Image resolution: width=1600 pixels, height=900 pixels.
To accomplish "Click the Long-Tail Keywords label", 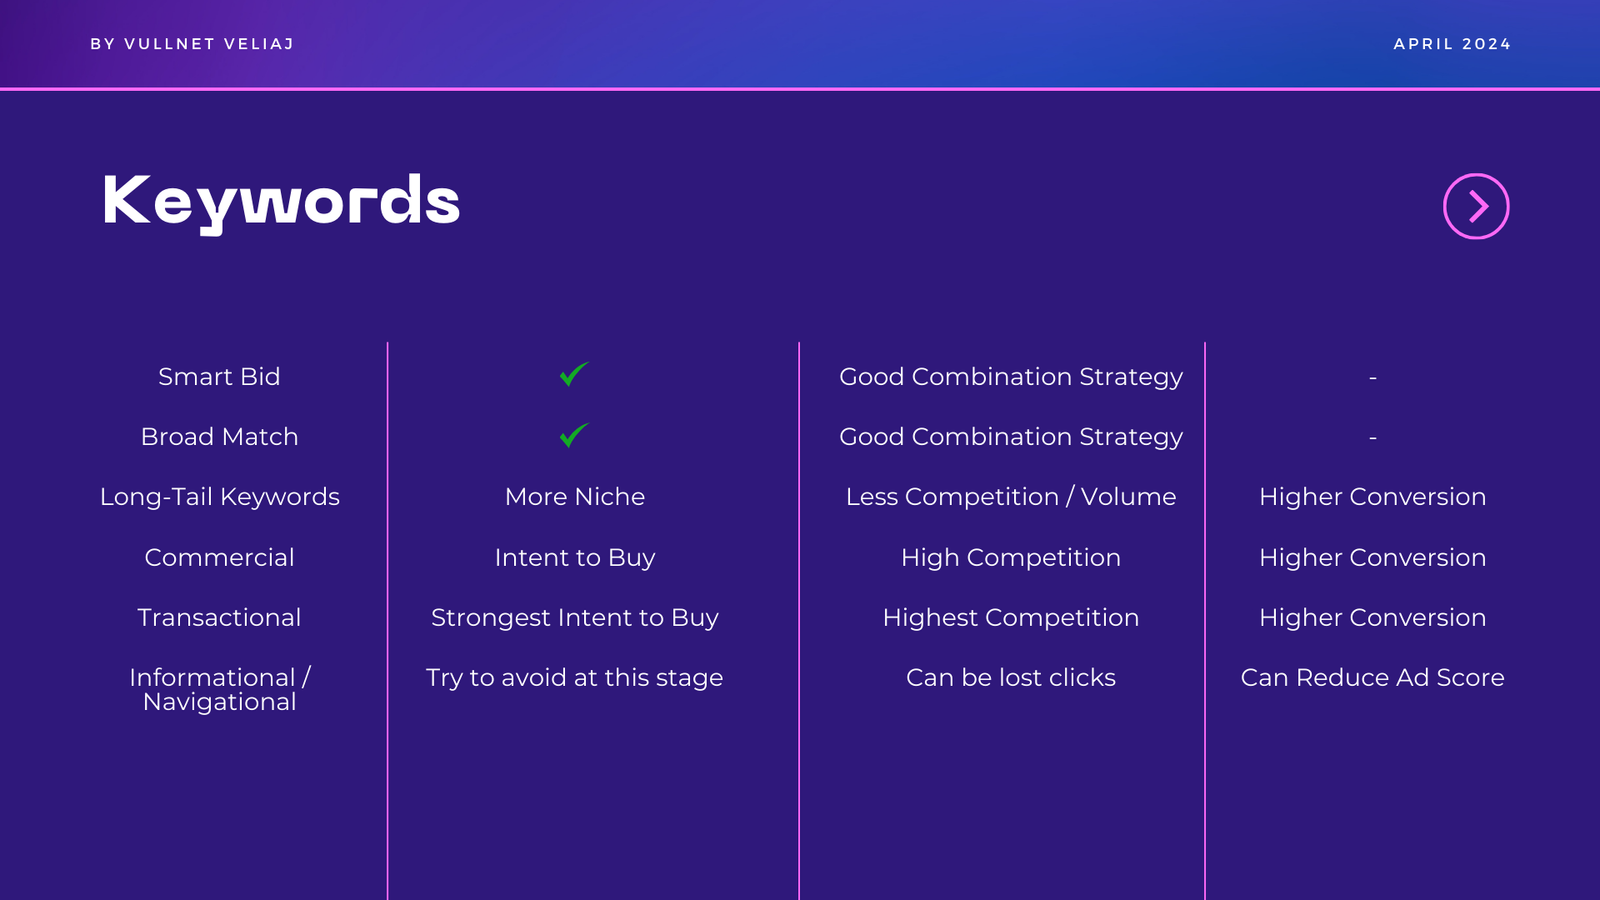I will pyautogui.click(x=219, y=497).
